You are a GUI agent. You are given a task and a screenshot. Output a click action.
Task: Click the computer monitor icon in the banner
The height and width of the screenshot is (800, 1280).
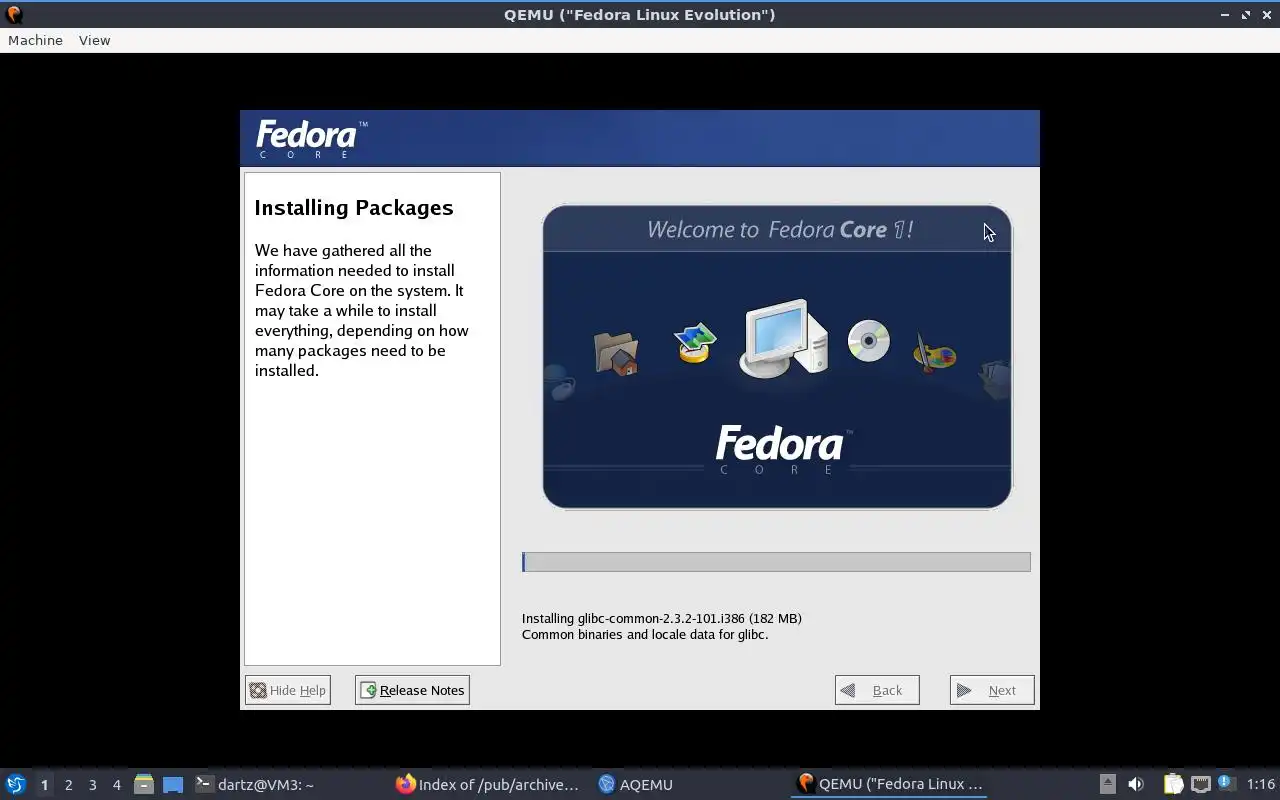(783, 338)
